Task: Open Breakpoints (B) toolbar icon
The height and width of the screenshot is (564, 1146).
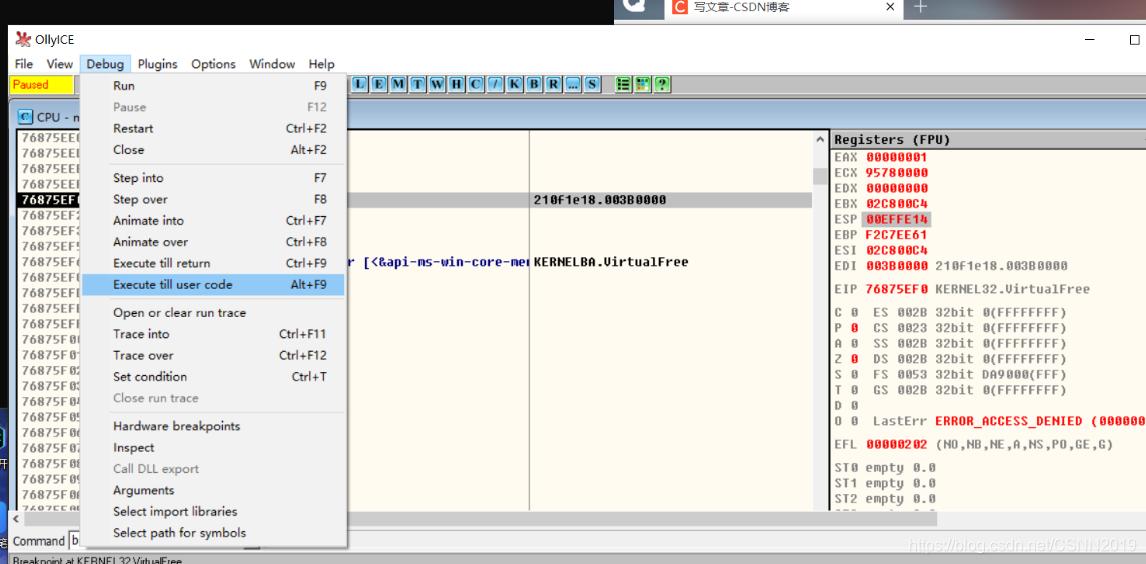Action: [x=534, y=84]
